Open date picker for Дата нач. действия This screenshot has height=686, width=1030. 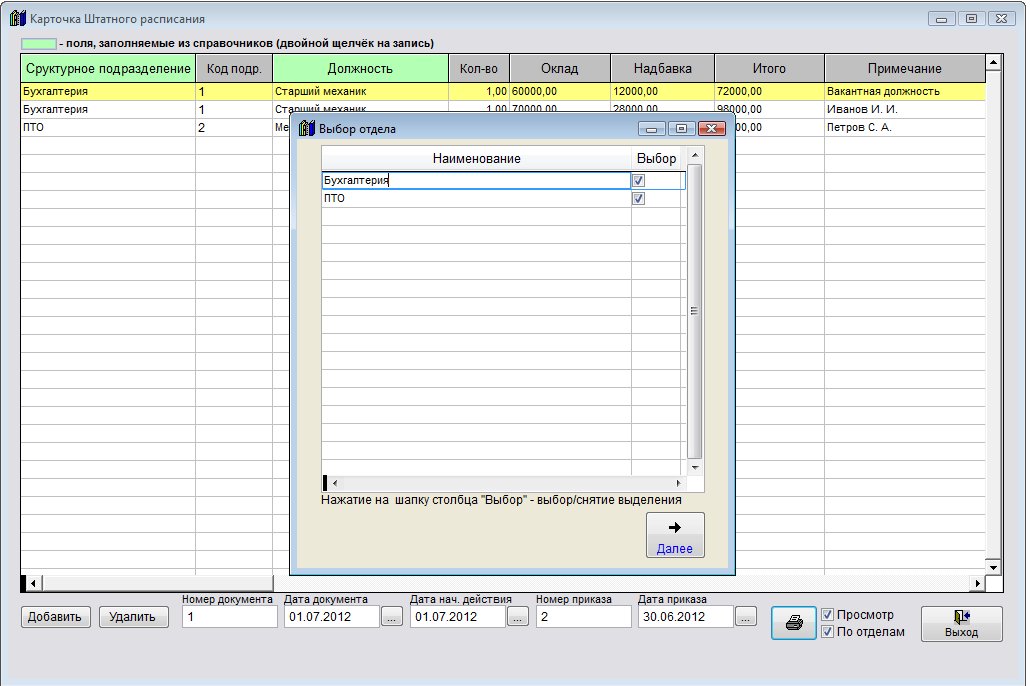tap(518, 616)
